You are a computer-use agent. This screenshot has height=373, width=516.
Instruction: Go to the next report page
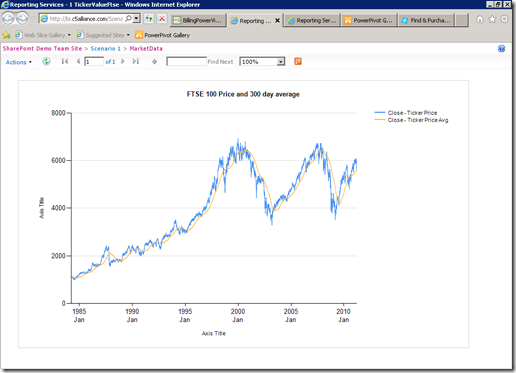123,61
